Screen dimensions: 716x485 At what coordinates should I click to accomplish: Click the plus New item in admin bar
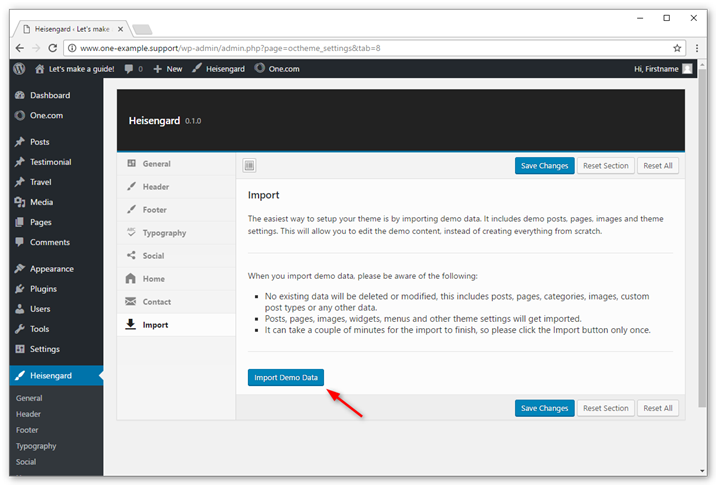(x=168, y=69)
